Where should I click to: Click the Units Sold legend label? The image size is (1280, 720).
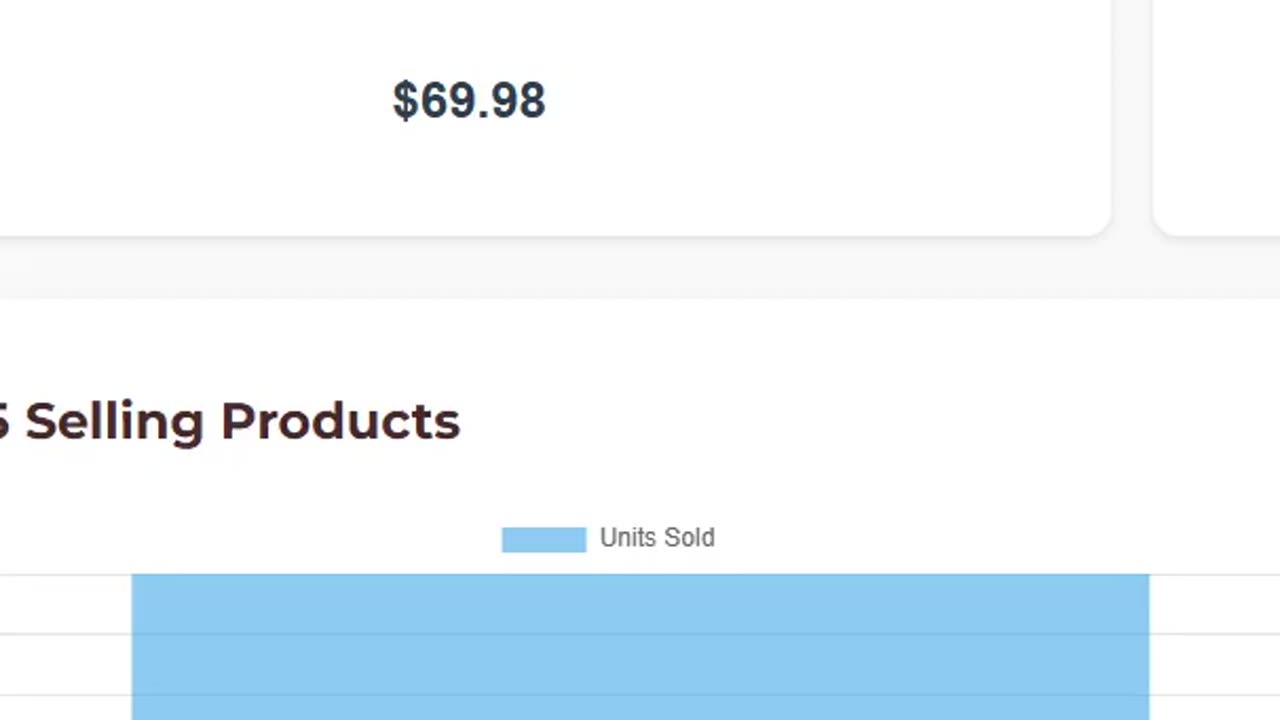[x=657, y=538]
